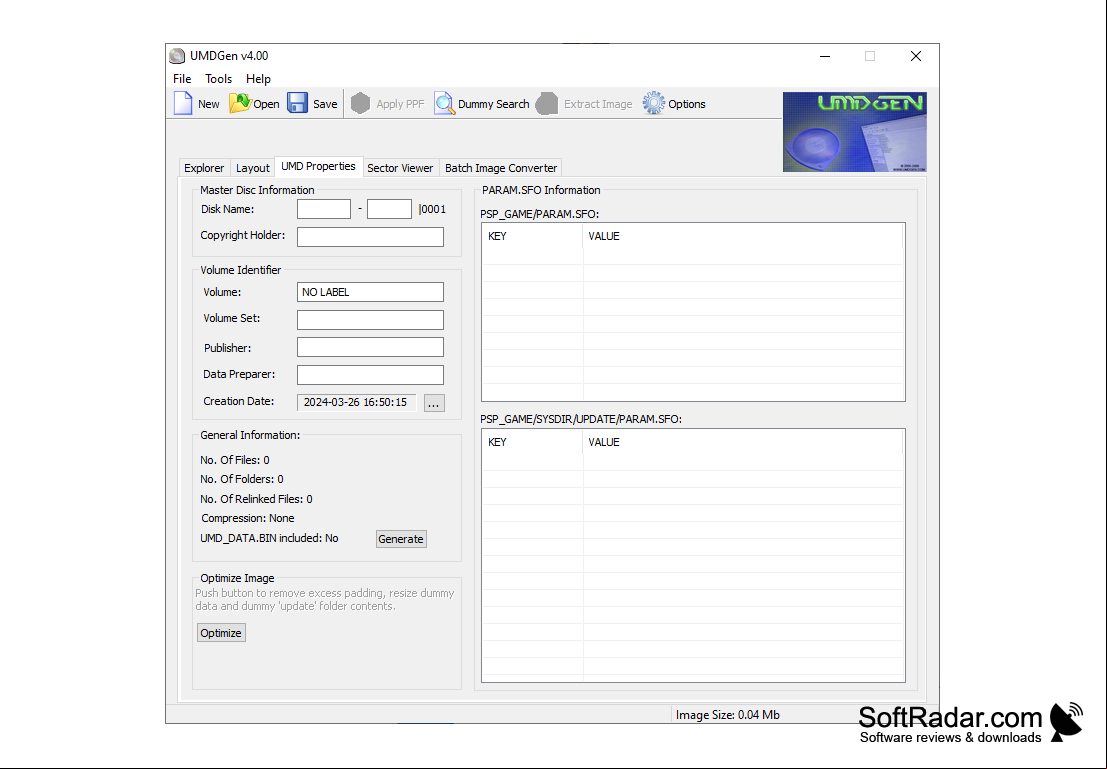
Task: Click the UMDGEN logo banner image
Action: [854, 132]
